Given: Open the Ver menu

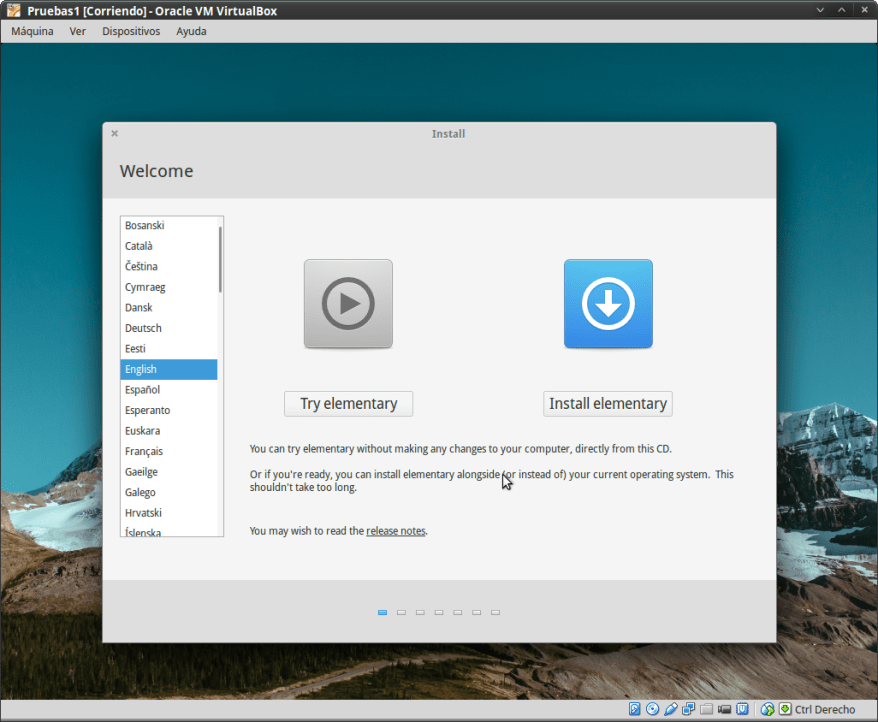Looking at the screenshot, I should (x=77, y=31).
